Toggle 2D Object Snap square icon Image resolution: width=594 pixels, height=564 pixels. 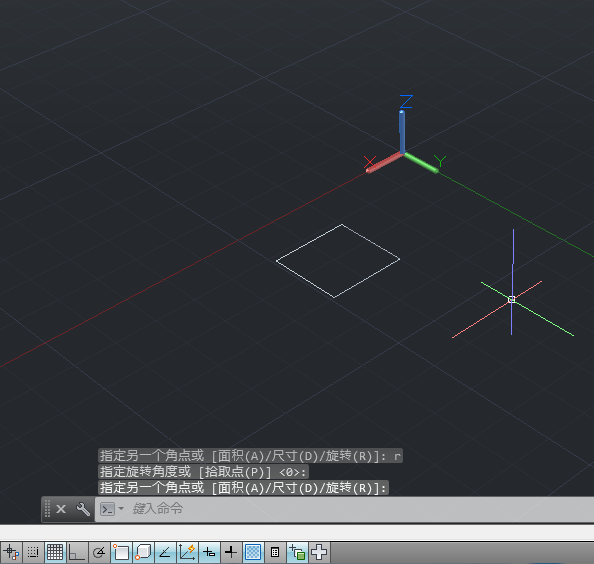[x=121, y=552]
